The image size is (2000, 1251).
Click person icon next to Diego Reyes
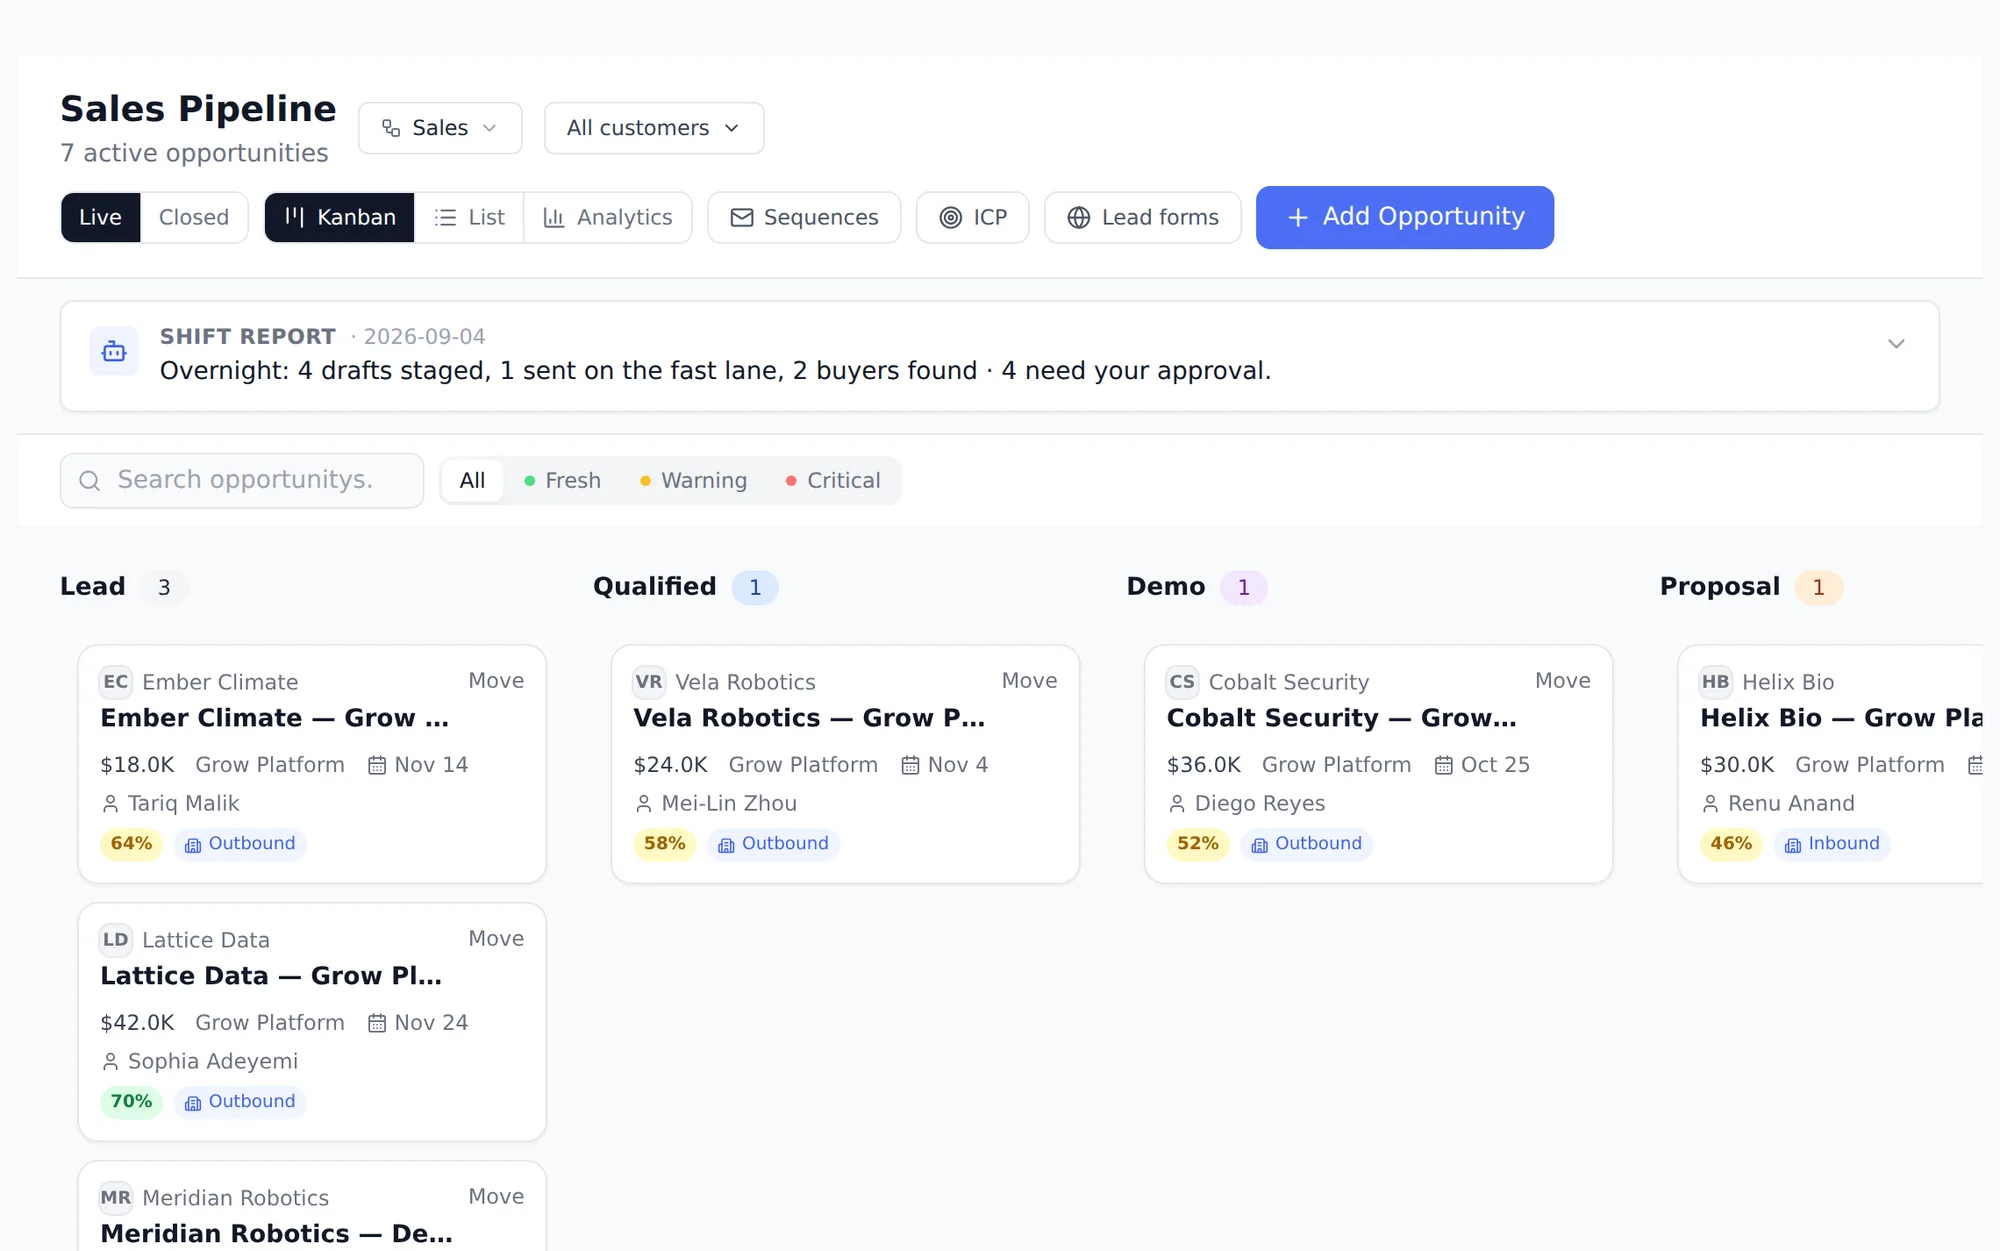(x=1177, y=804)
